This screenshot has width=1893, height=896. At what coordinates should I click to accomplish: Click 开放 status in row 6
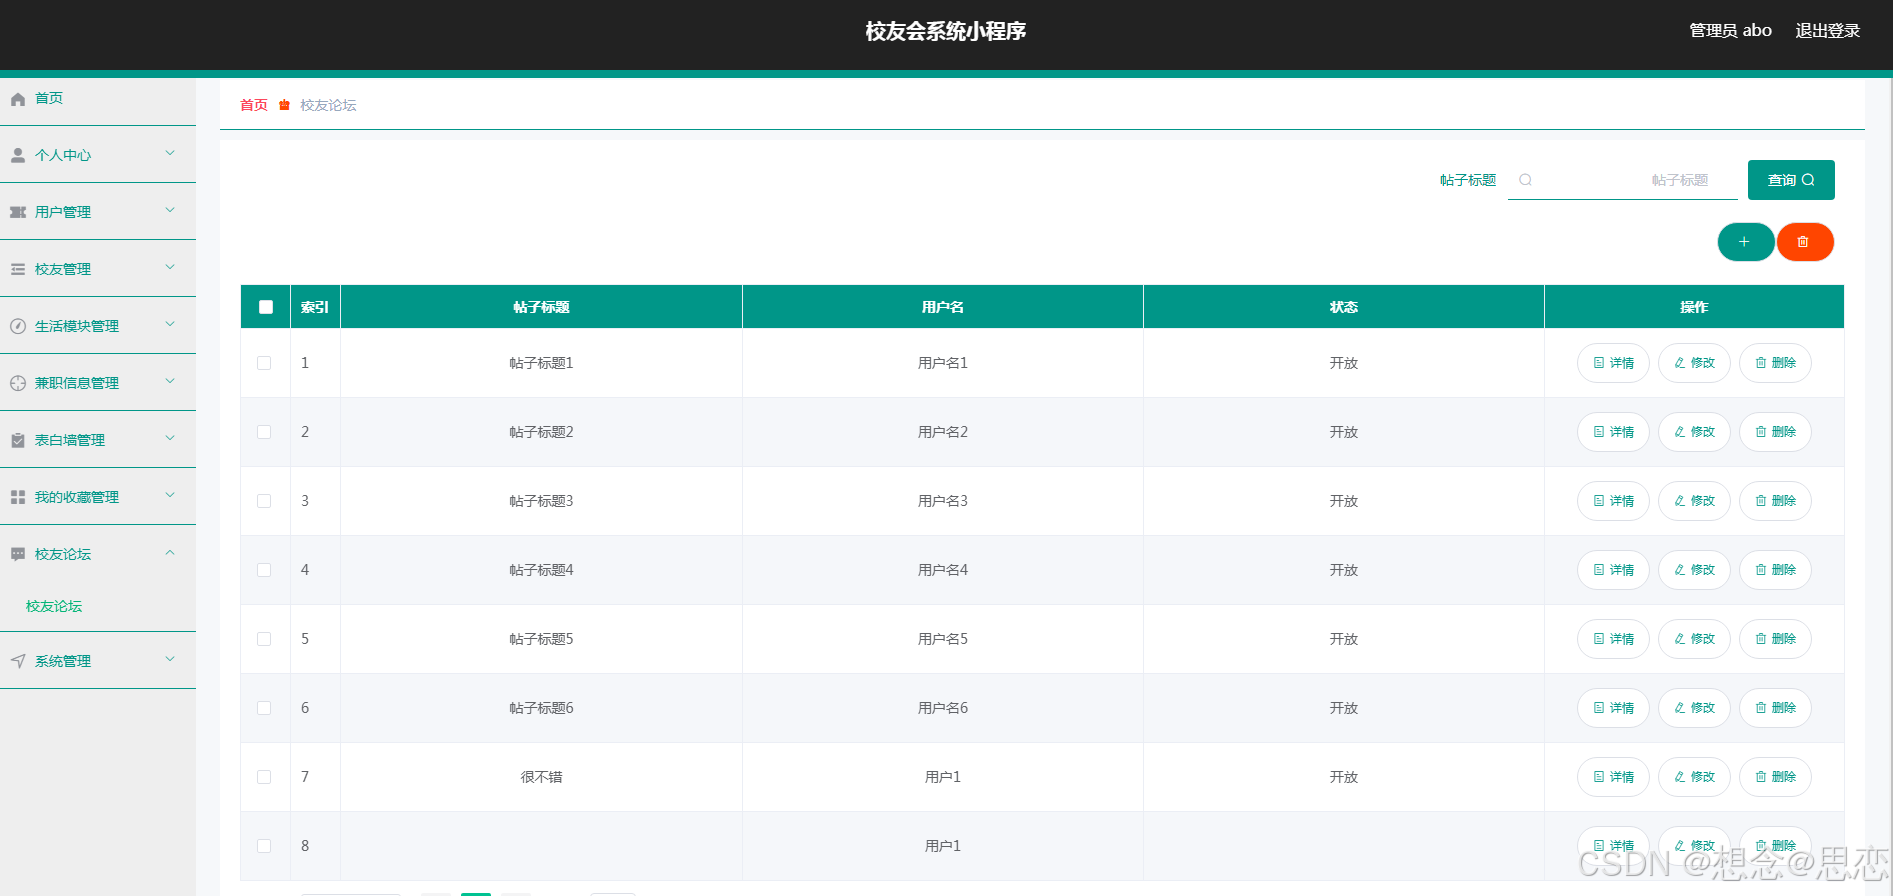tap(1344, 708)
